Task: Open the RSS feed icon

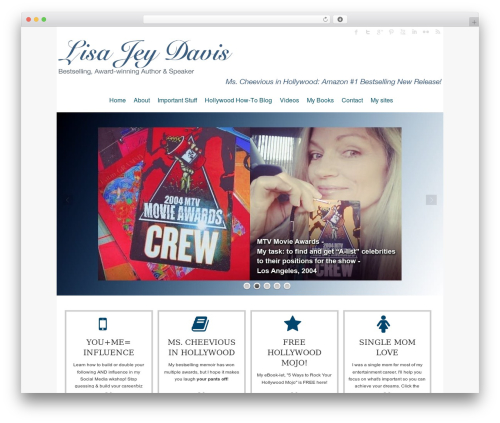Action: click(437, 32)
